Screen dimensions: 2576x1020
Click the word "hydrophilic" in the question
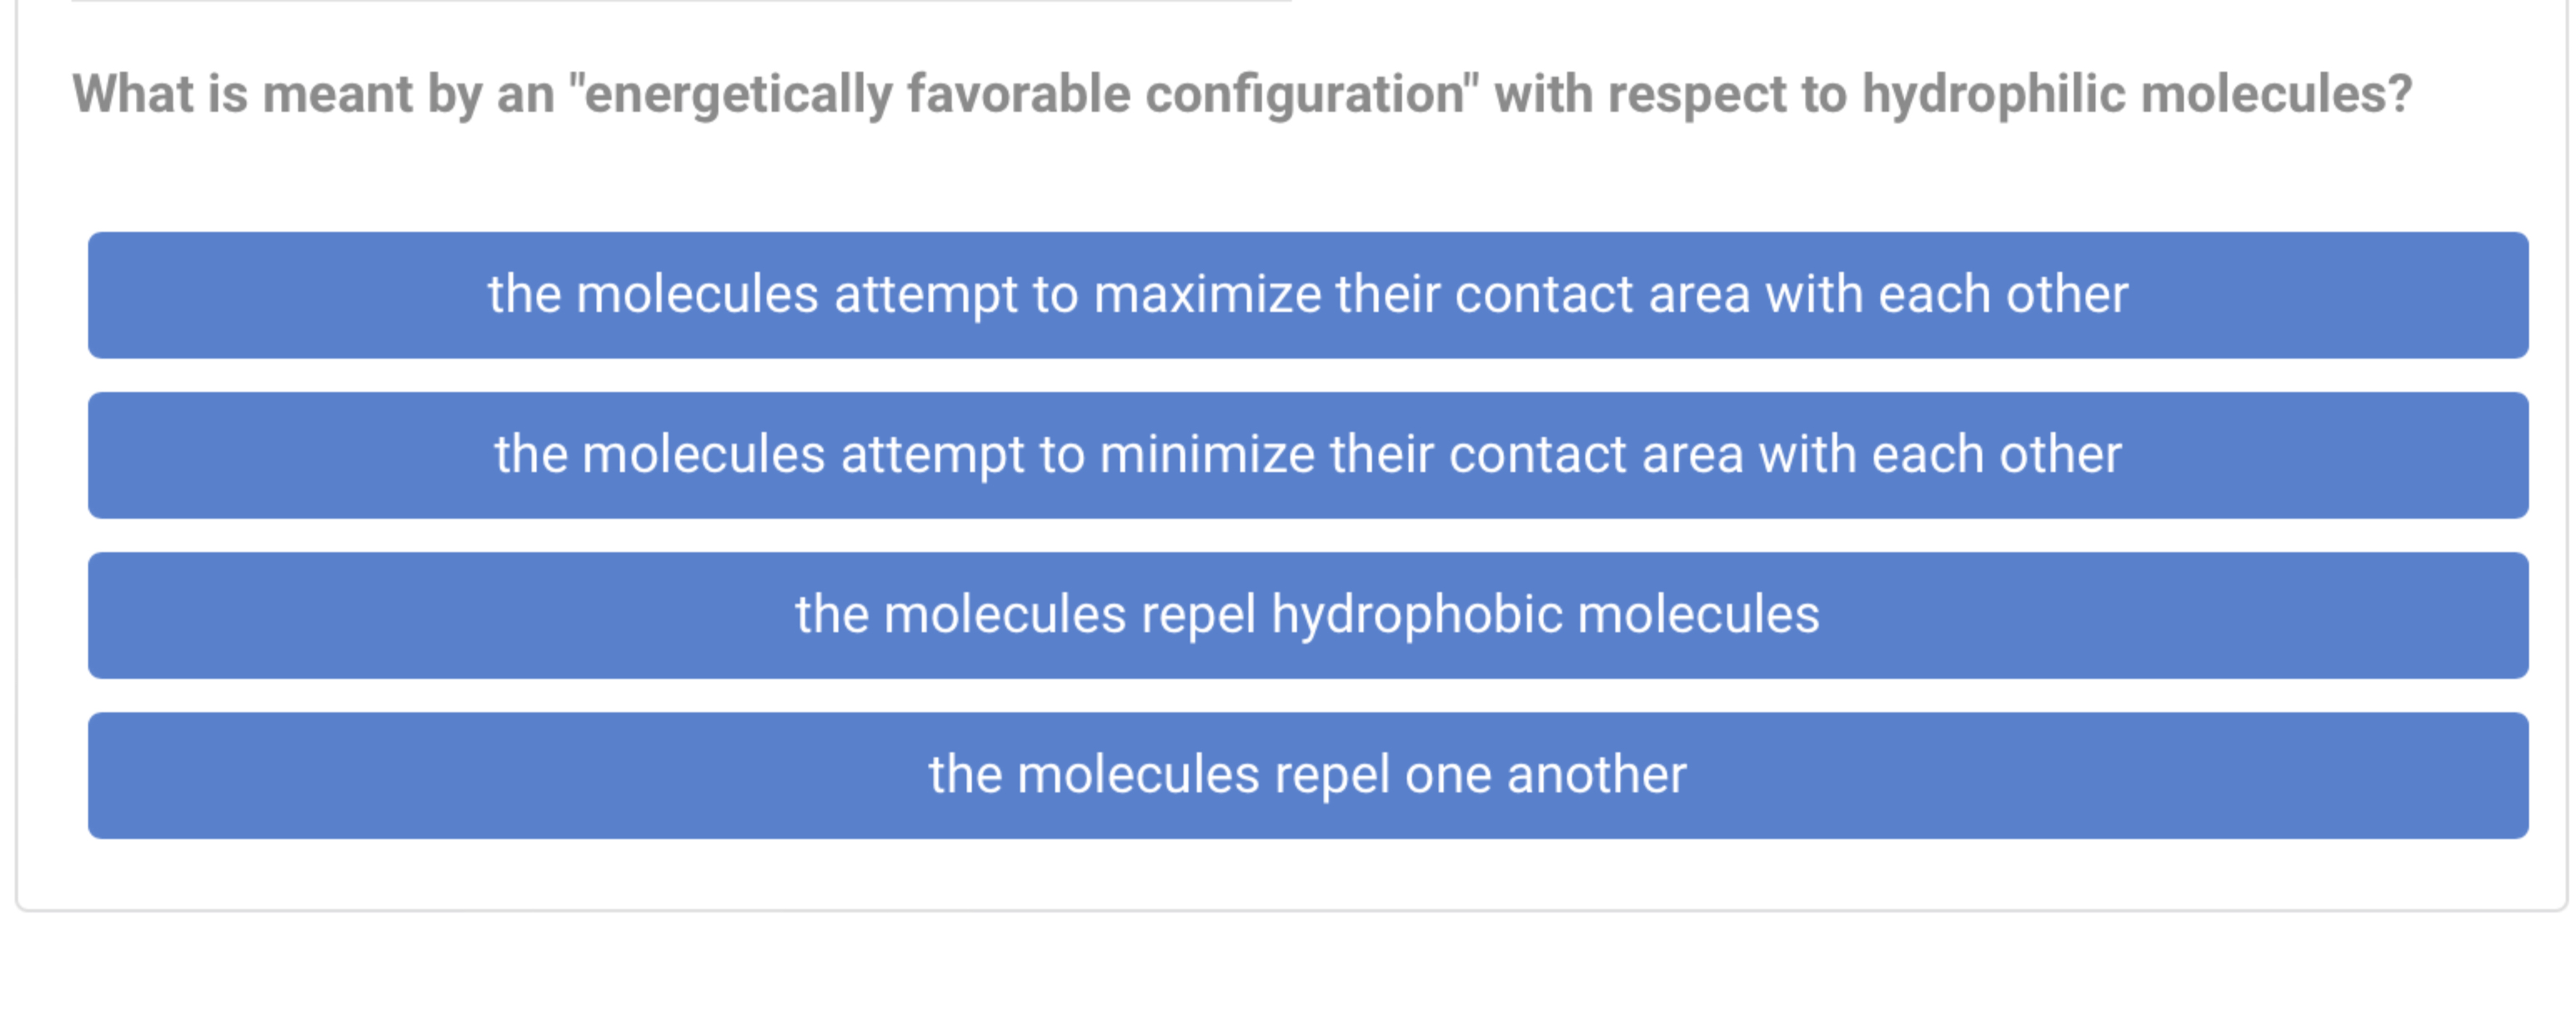tap(1993, 95)
